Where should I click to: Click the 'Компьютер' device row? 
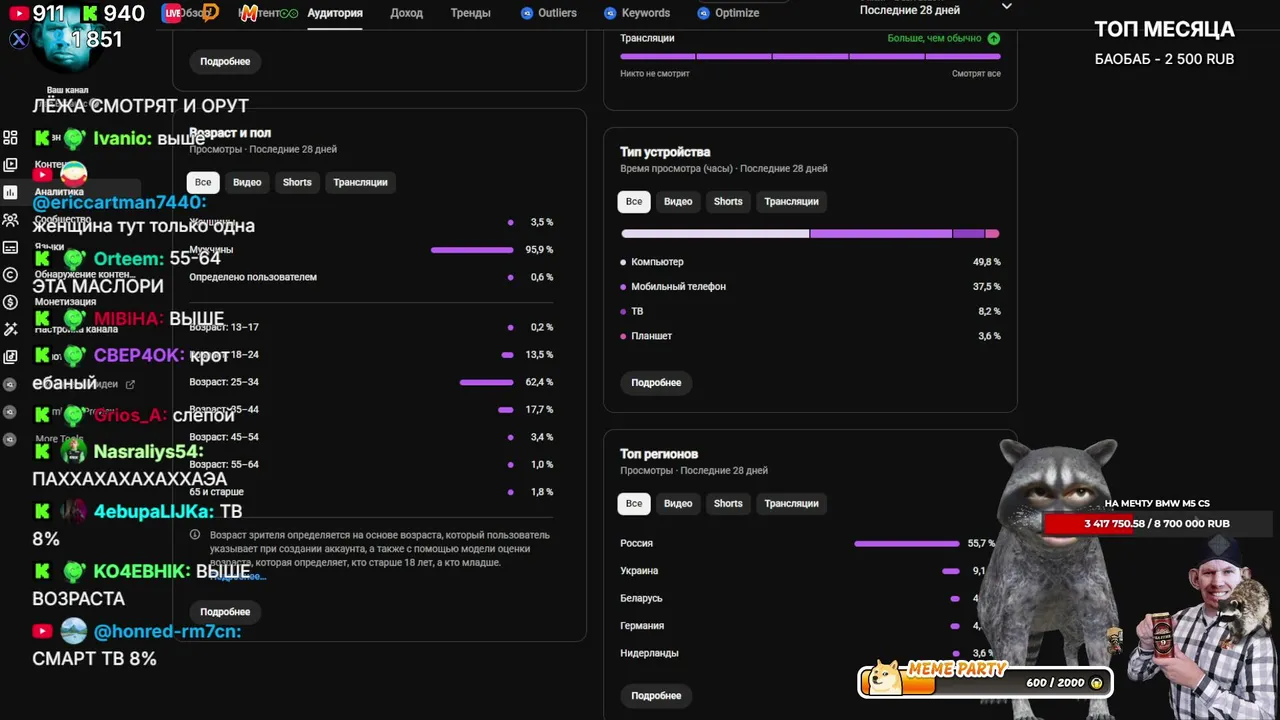(810, 262)
